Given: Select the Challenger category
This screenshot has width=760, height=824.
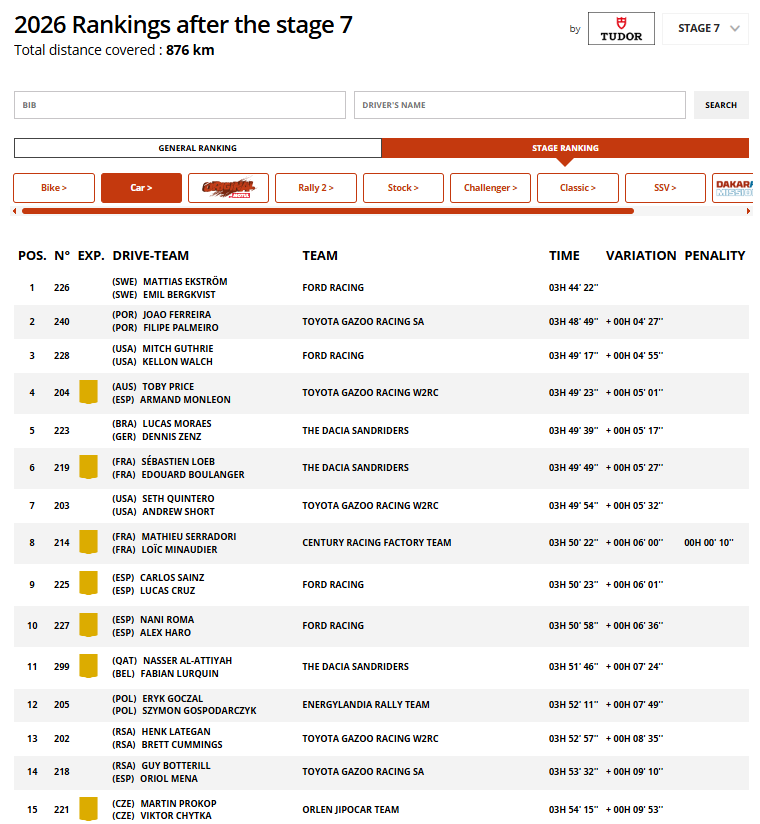Looking at the screenshot, I should [490, 188].
